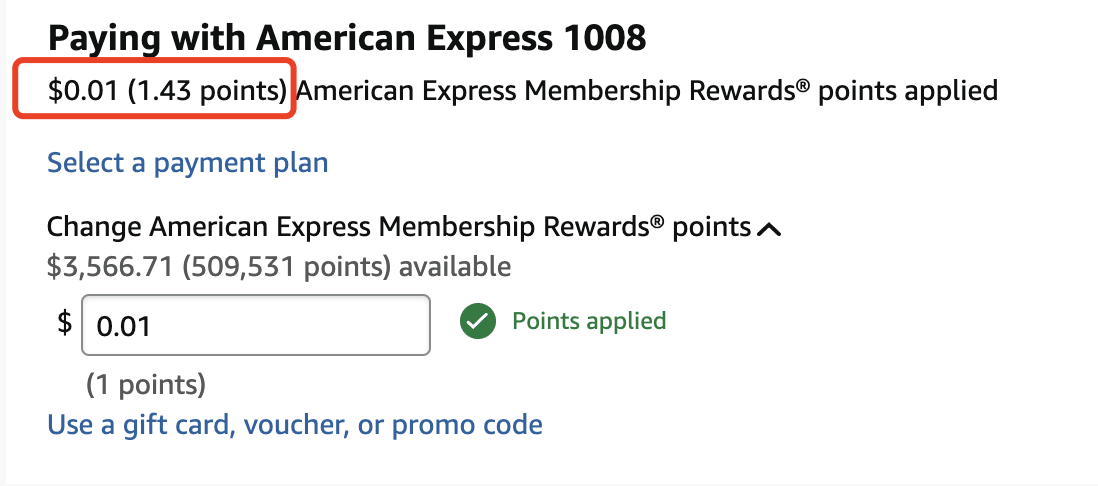The height and width of the screenshot is (486, 1098).
Task: Click the Membership Rewards points applied summary text
Action: [x=647, y=91]
